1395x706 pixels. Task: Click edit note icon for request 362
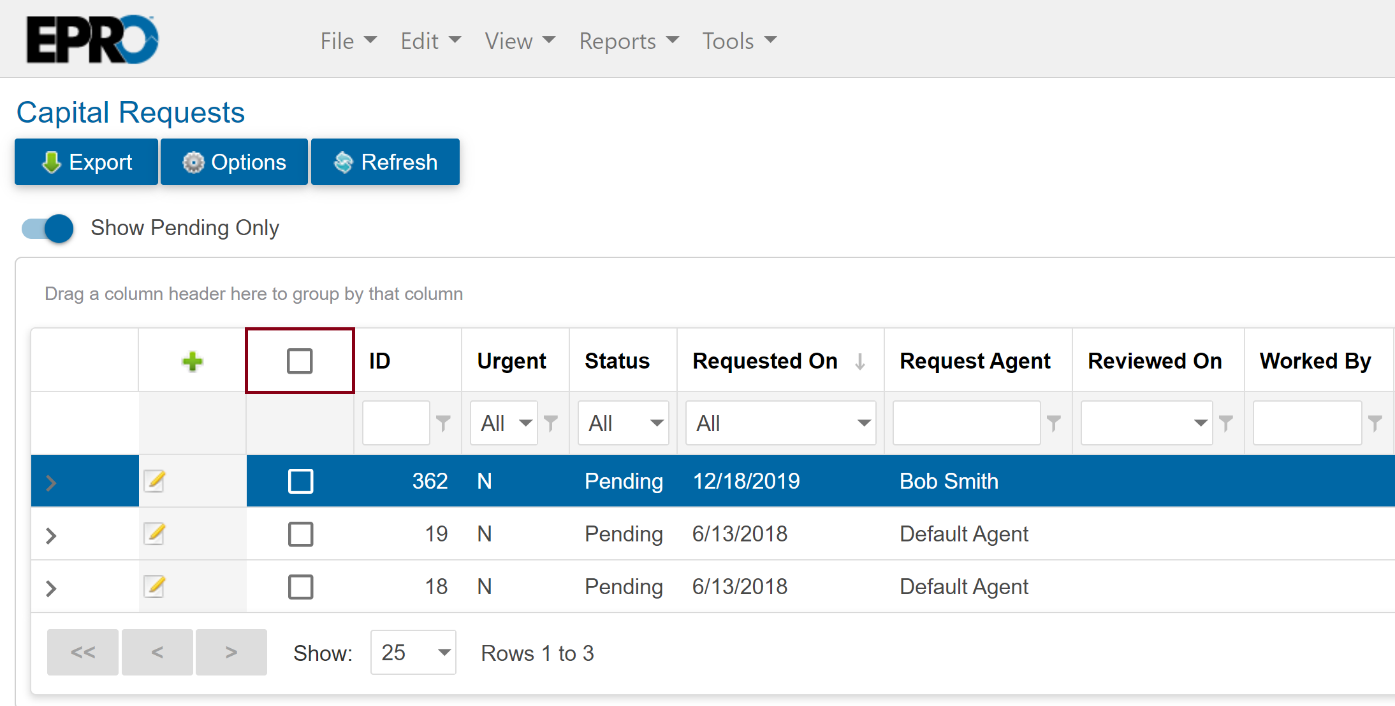(154, 482)
